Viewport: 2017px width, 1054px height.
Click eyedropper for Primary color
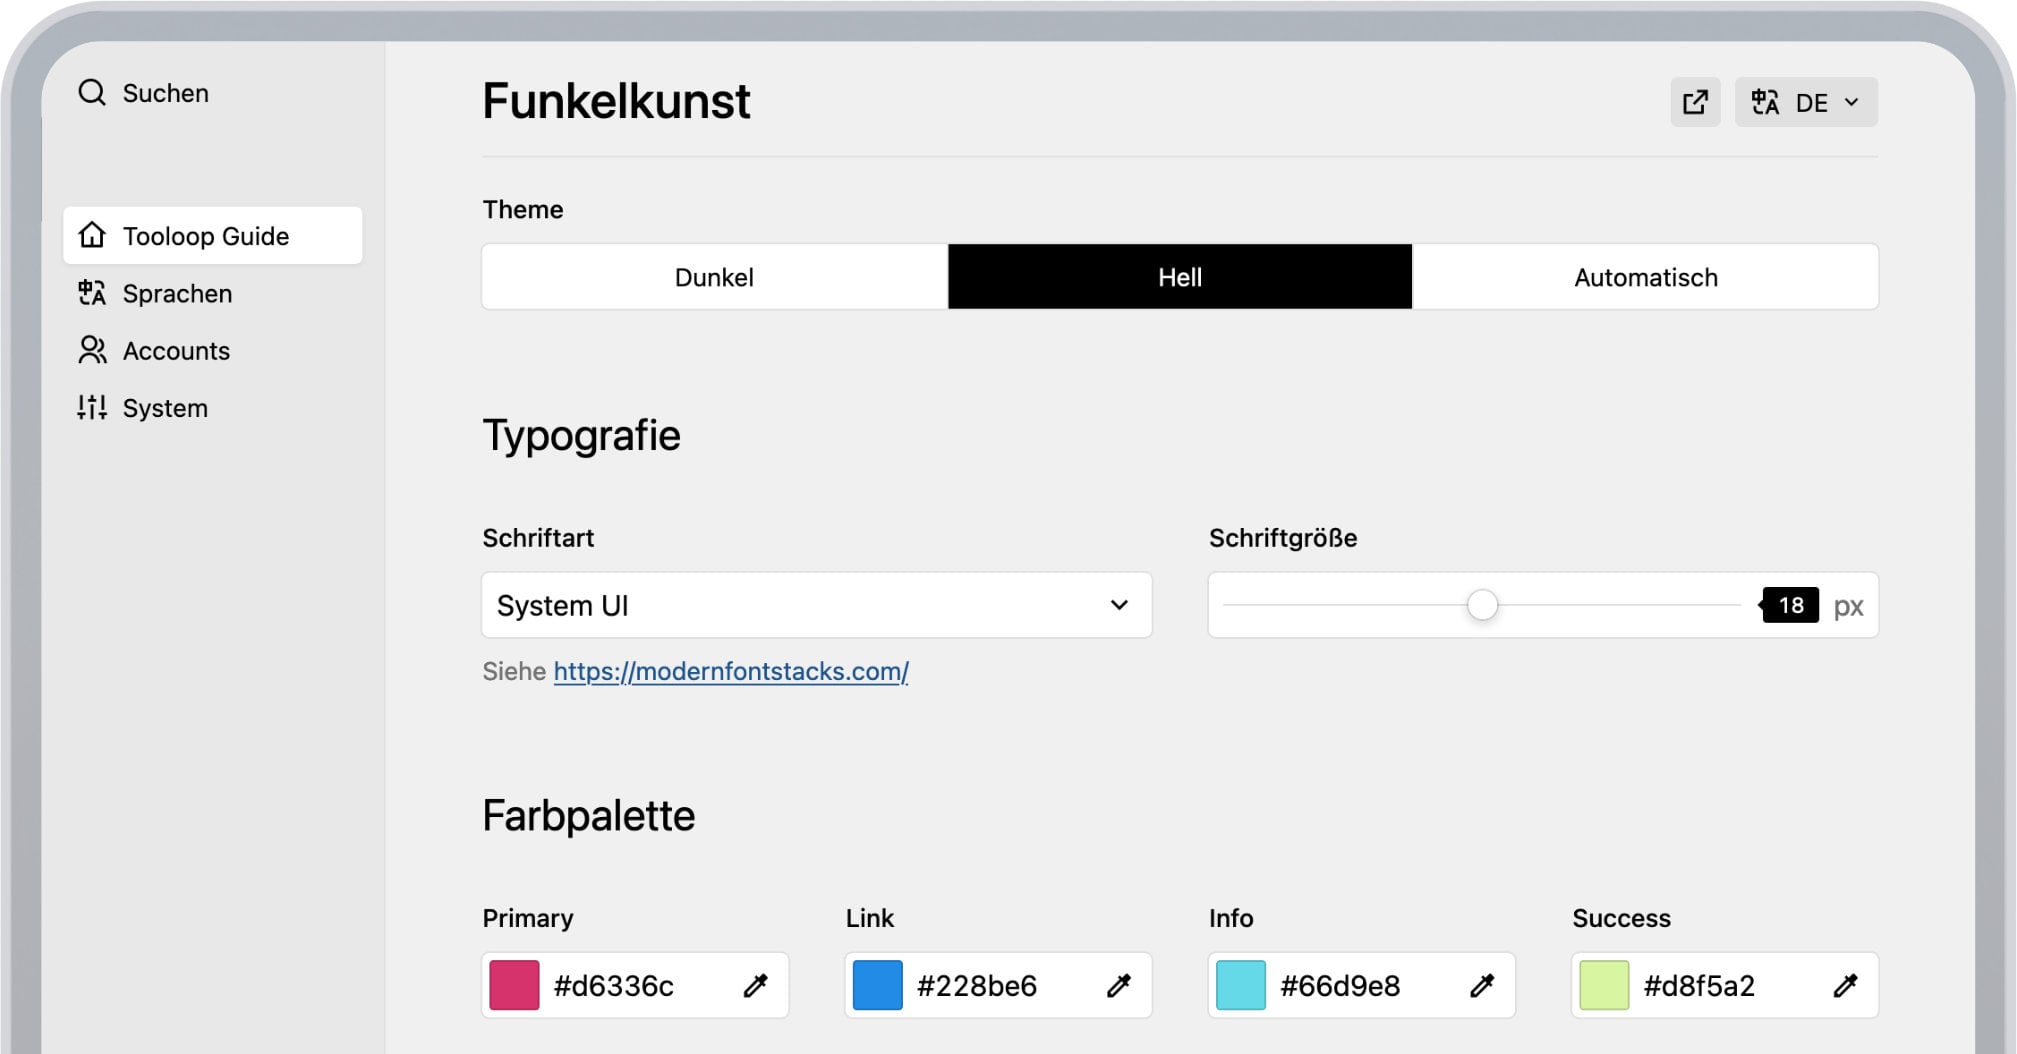click(x=756, y=986)
